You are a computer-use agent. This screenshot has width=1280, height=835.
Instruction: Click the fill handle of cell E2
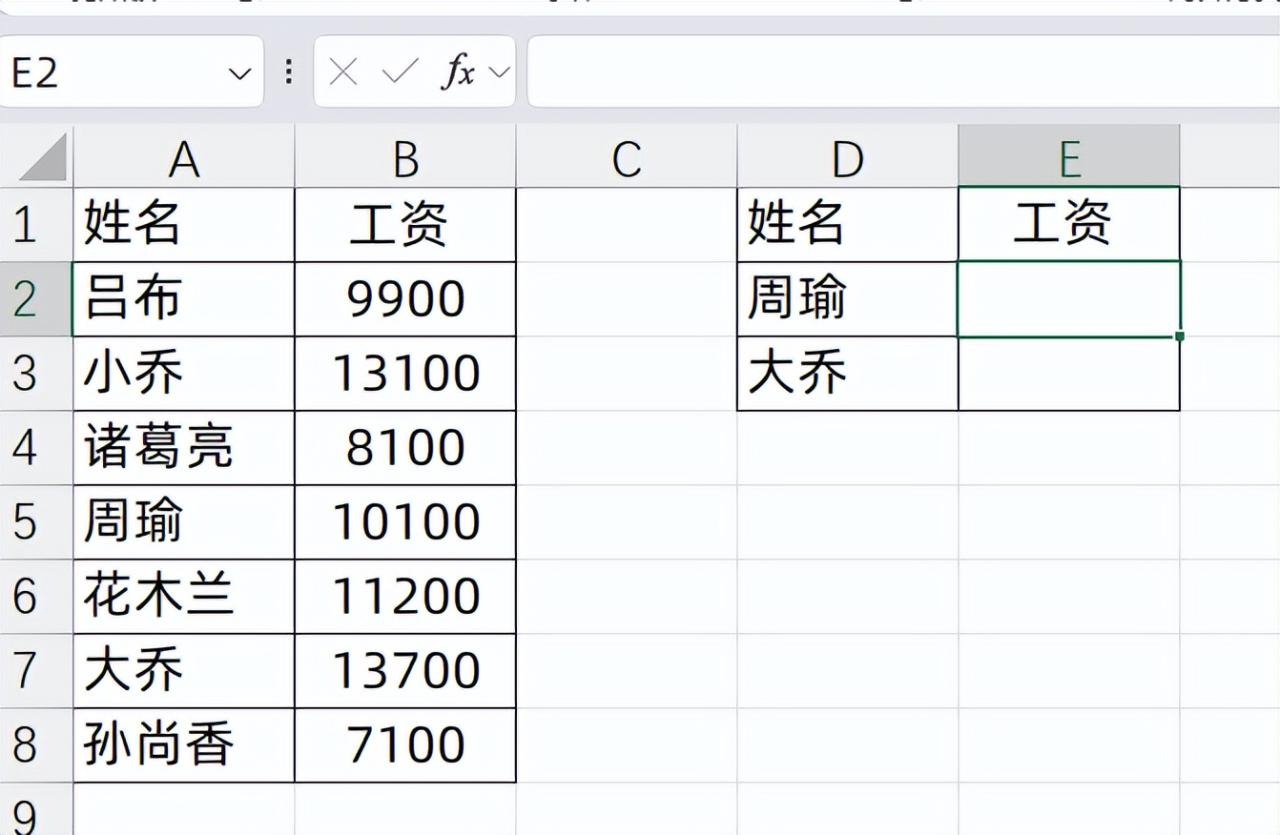(x=1180, y=337)
